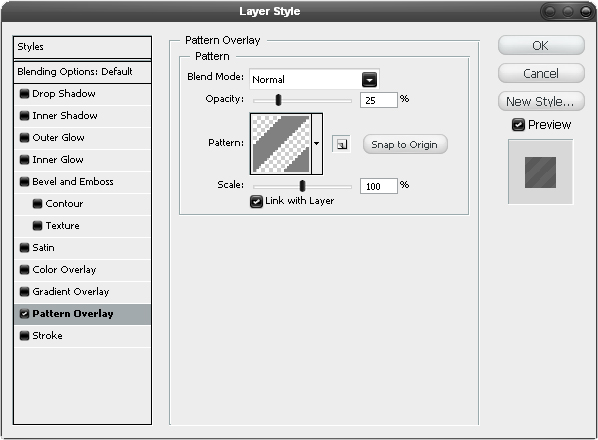Viewport: 598px width, 440px height.
Task: Click the OK button
Action: (541, 45)
